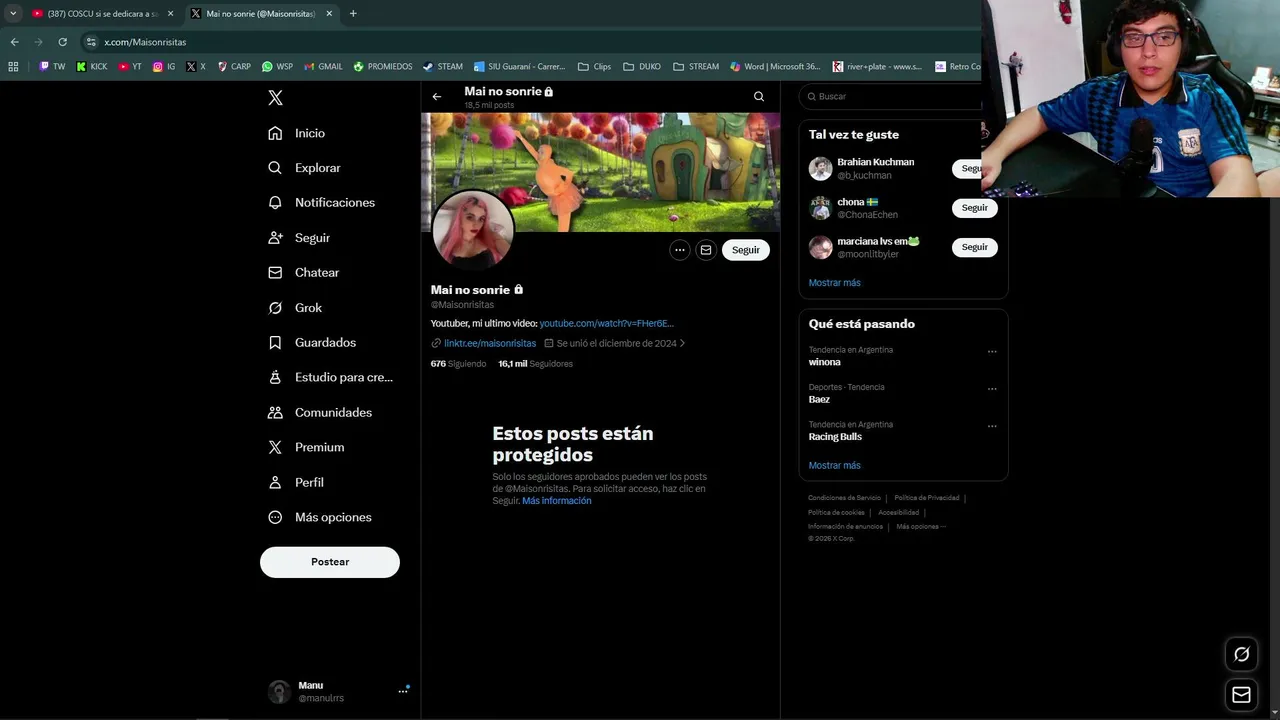Screen dimensions: 1280x720
Task: Click Más información link
Action: pos(557,501)
